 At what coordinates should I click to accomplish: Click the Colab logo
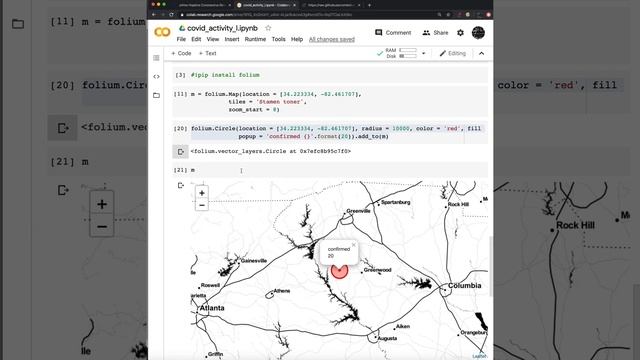162,32
